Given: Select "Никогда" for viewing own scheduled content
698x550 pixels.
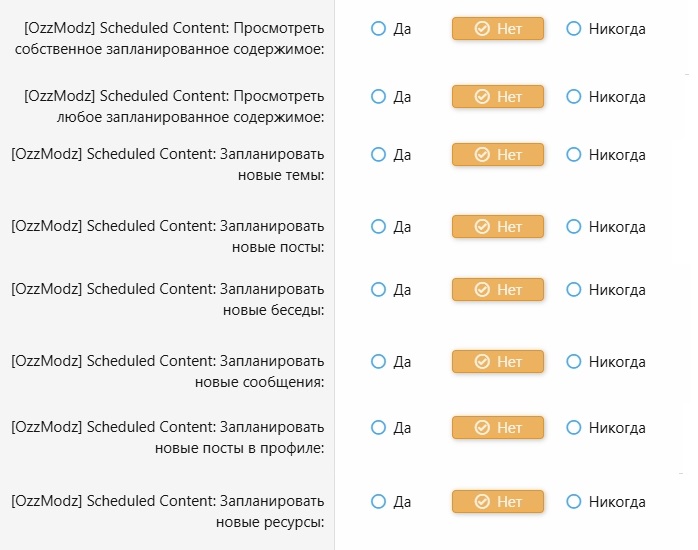Looking at the screenshot, I should pos(574,29).
